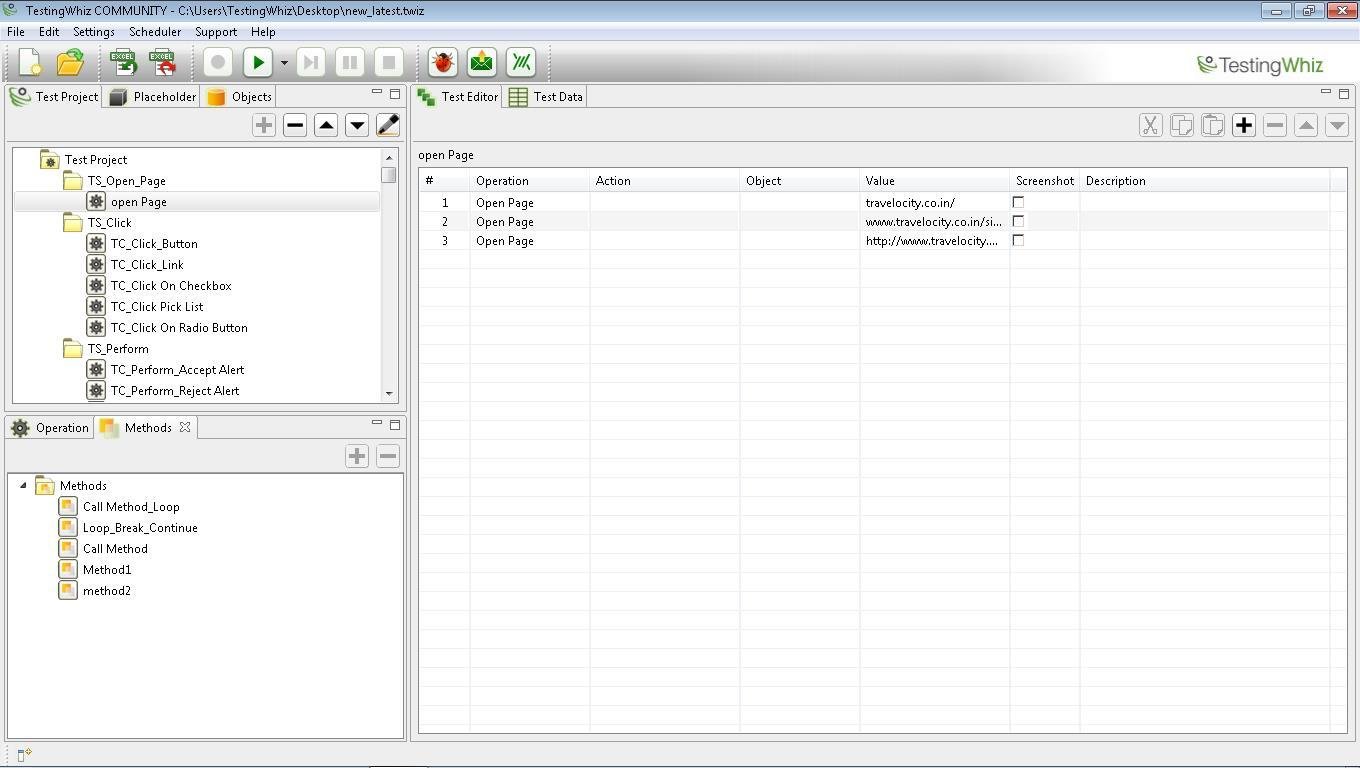
Task: Pause the test execution
Action: click(349, 62)
